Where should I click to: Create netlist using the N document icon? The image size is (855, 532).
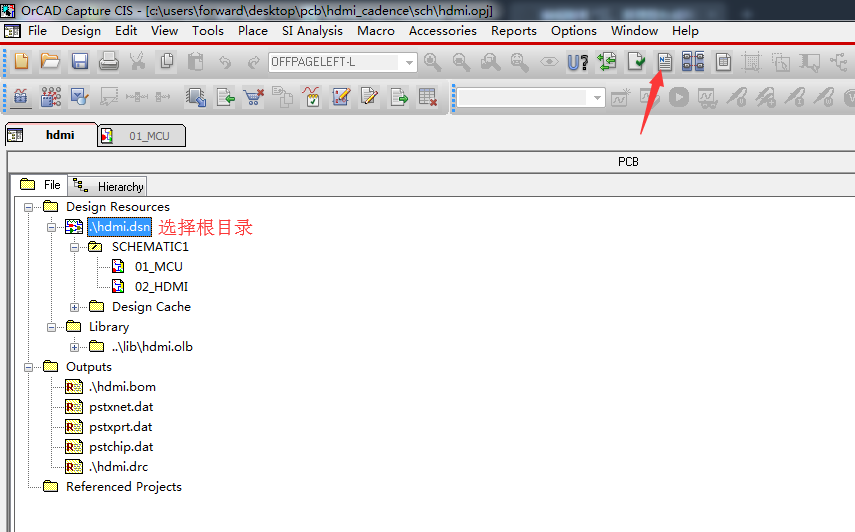pos(665,62)
